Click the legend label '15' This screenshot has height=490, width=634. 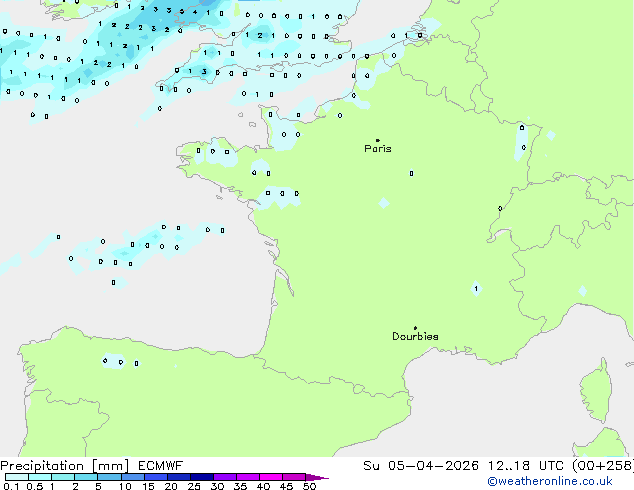tap(148, 486)
